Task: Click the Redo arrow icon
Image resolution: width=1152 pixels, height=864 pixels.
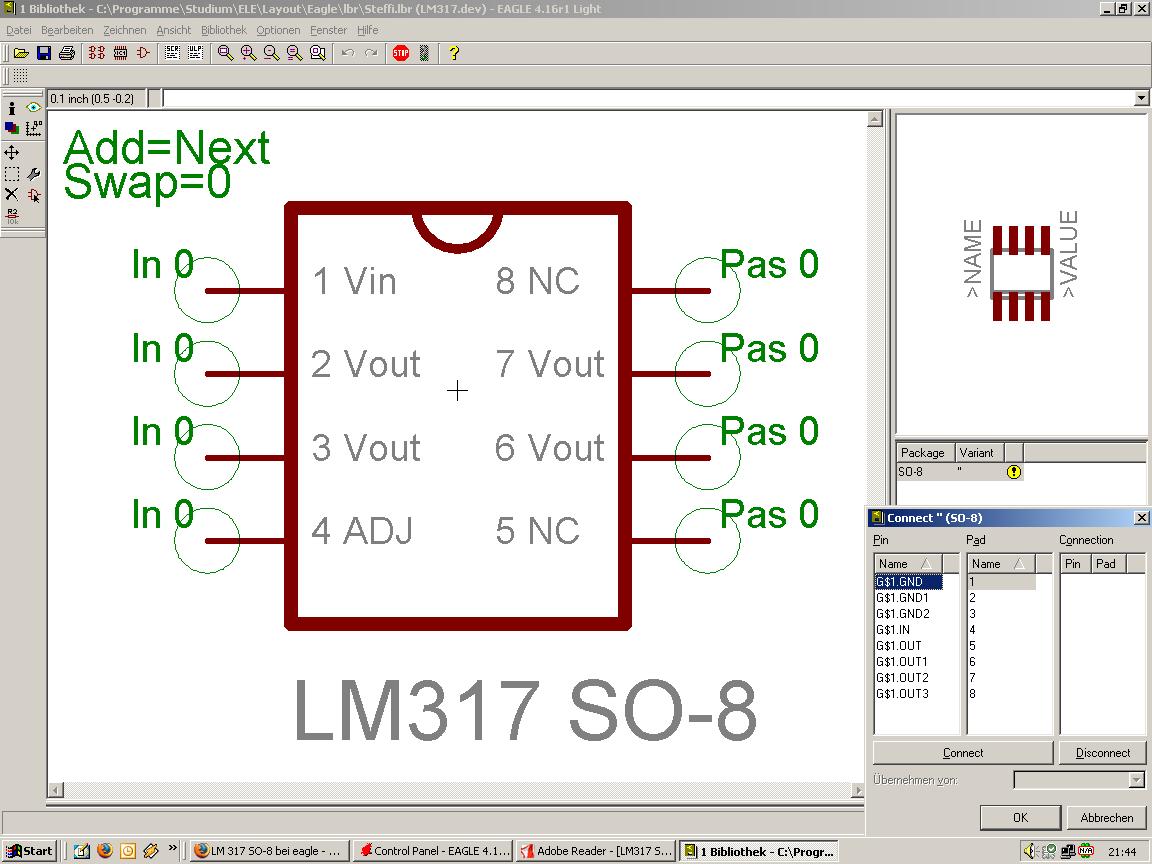Action: [x=371, y=53]
